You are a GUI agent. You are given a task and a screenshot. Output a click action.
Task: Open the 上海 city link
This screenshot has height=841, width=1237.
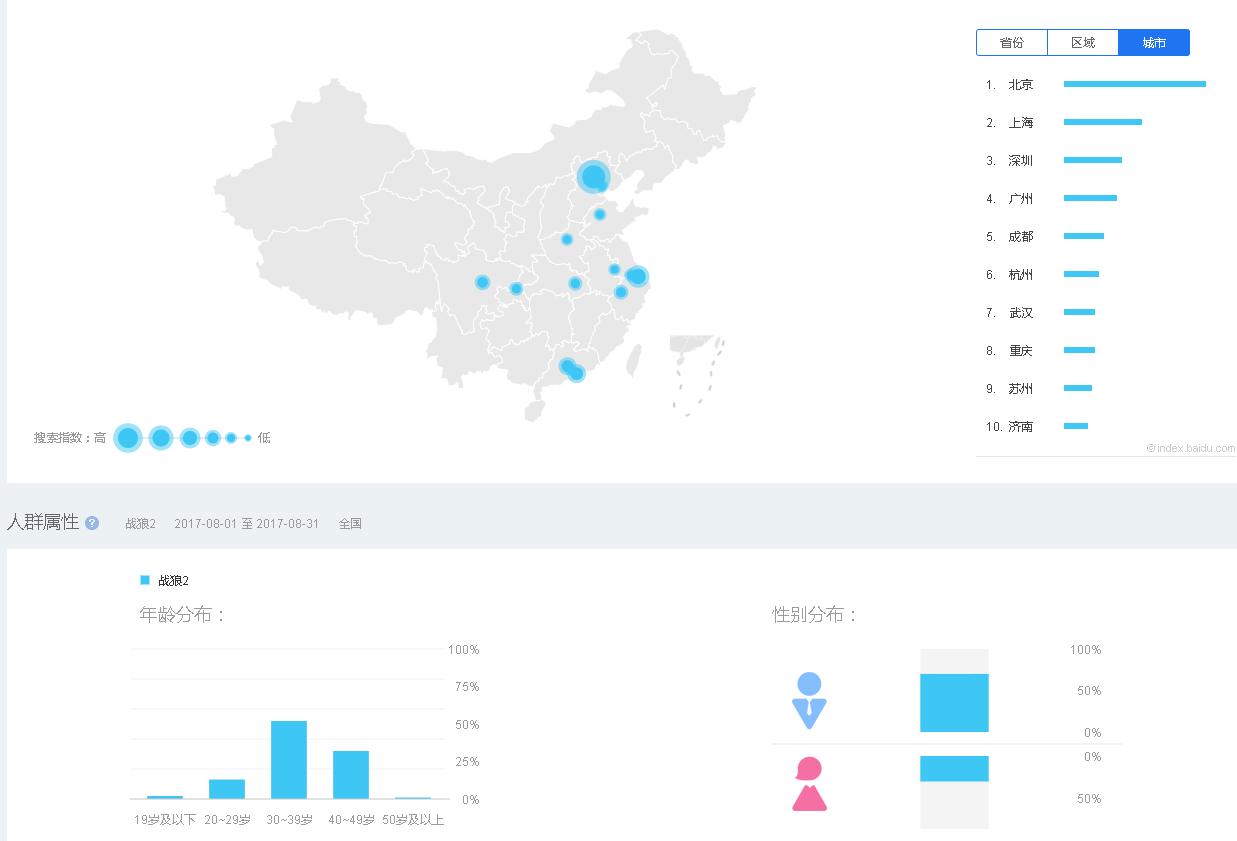[1019, 123]
